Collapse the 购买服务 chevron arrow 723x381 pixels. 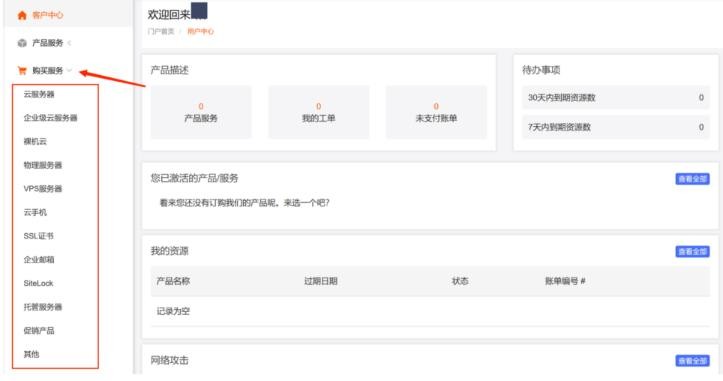point(70,71)
